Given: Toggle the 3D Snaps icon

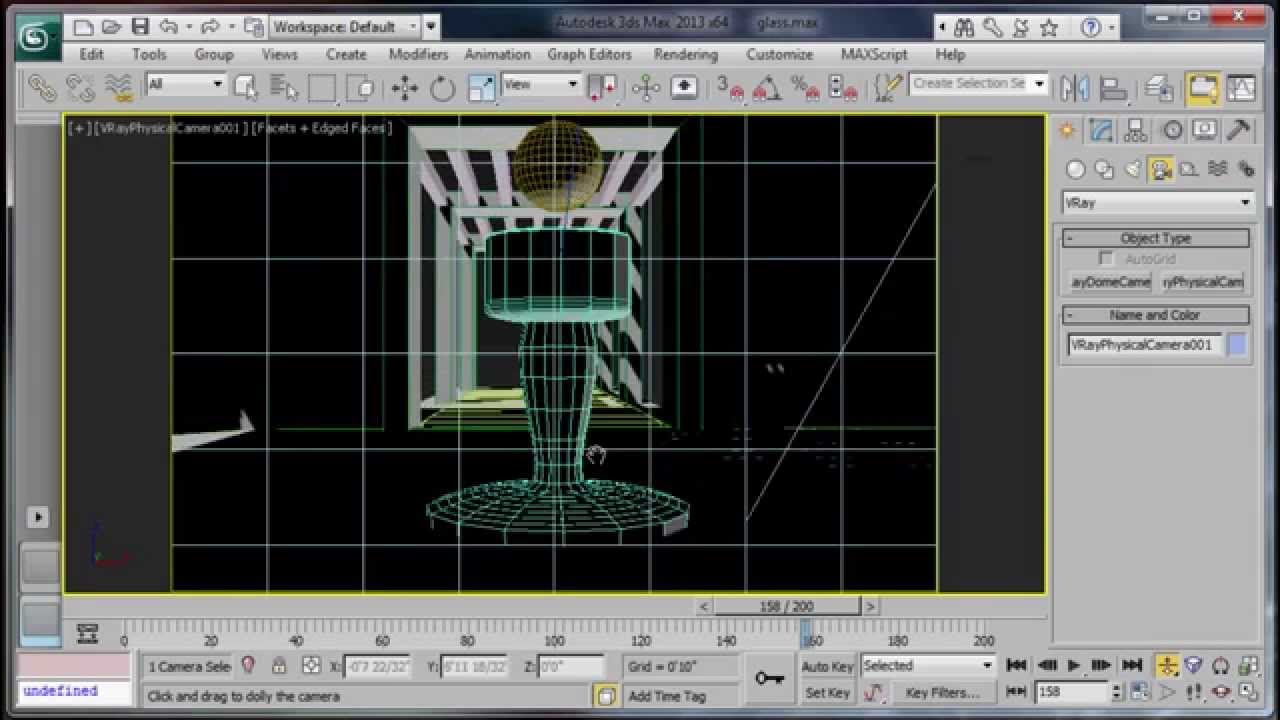Looking at the screenshot, I should pos(729,89).
